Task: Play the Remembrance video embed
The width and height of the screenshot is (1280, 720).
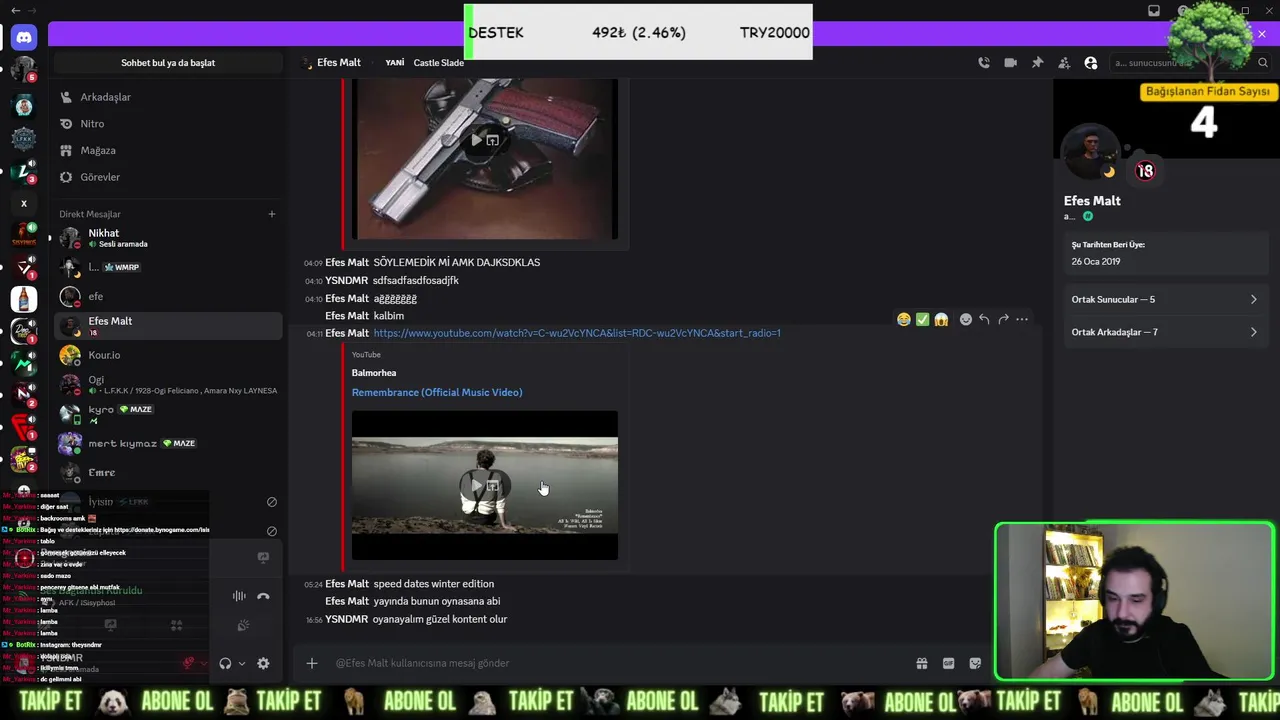Action: [x=476, y=486]
